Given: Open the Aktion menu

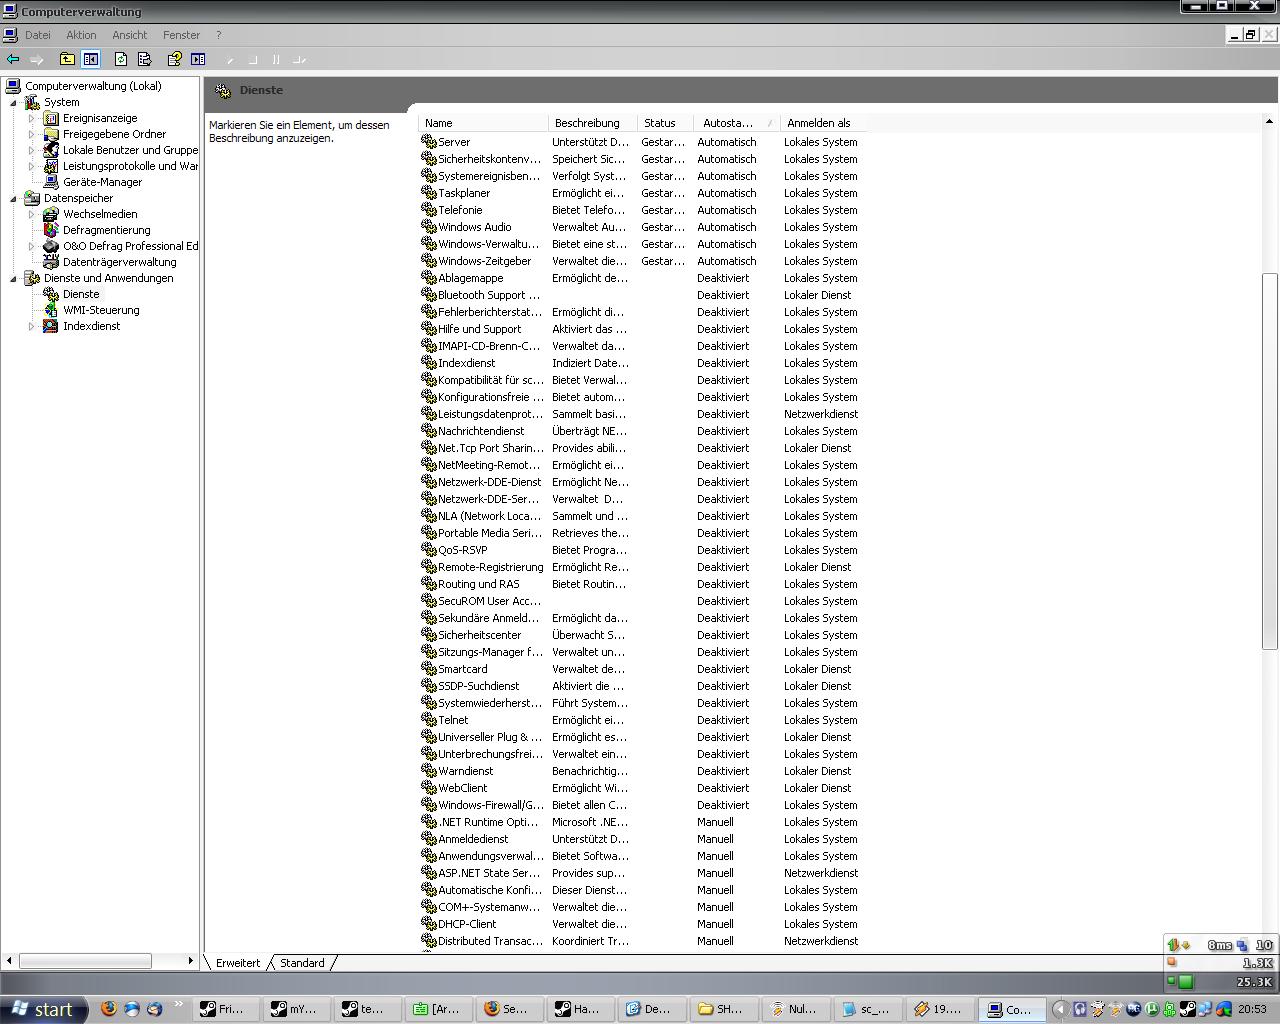Looking at the screenshot, I should click(x=81, y=35).
